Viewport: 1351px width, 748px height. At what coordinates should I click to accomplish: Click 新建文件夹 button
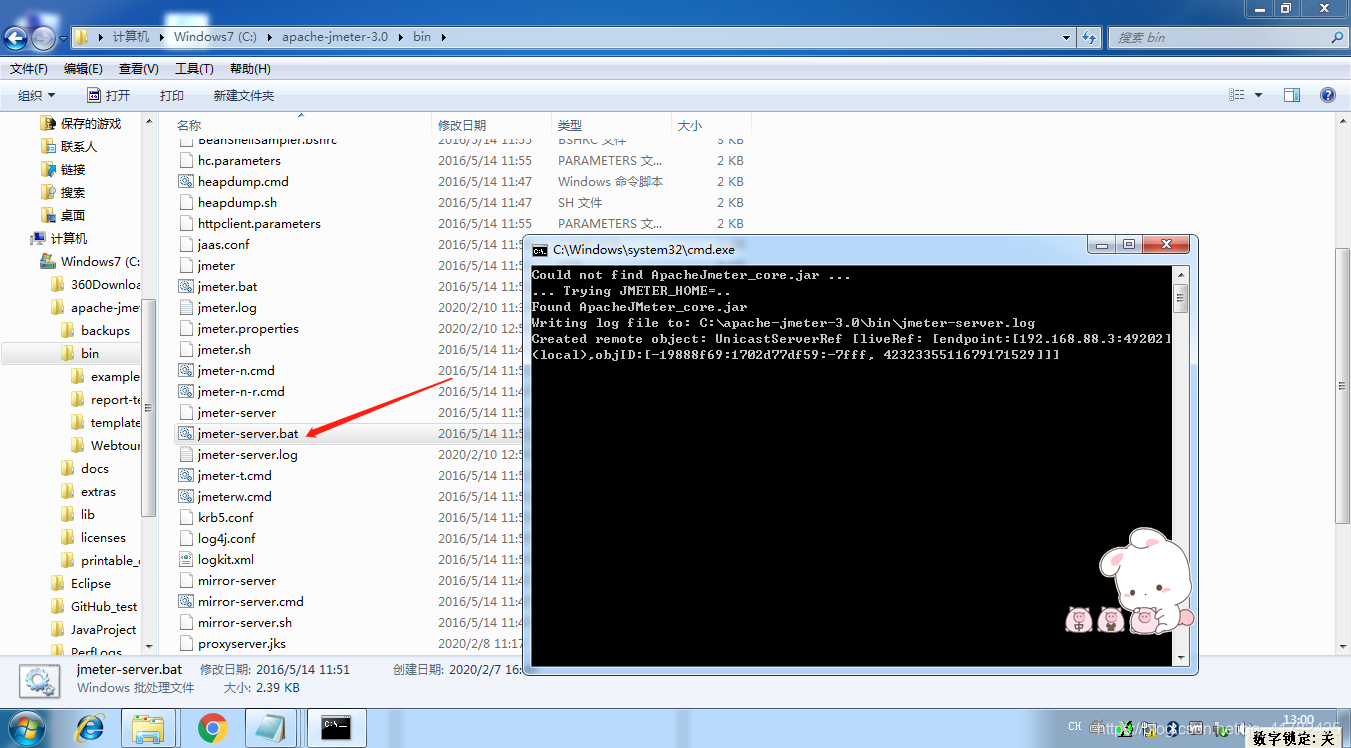click(x=244, y=95)
